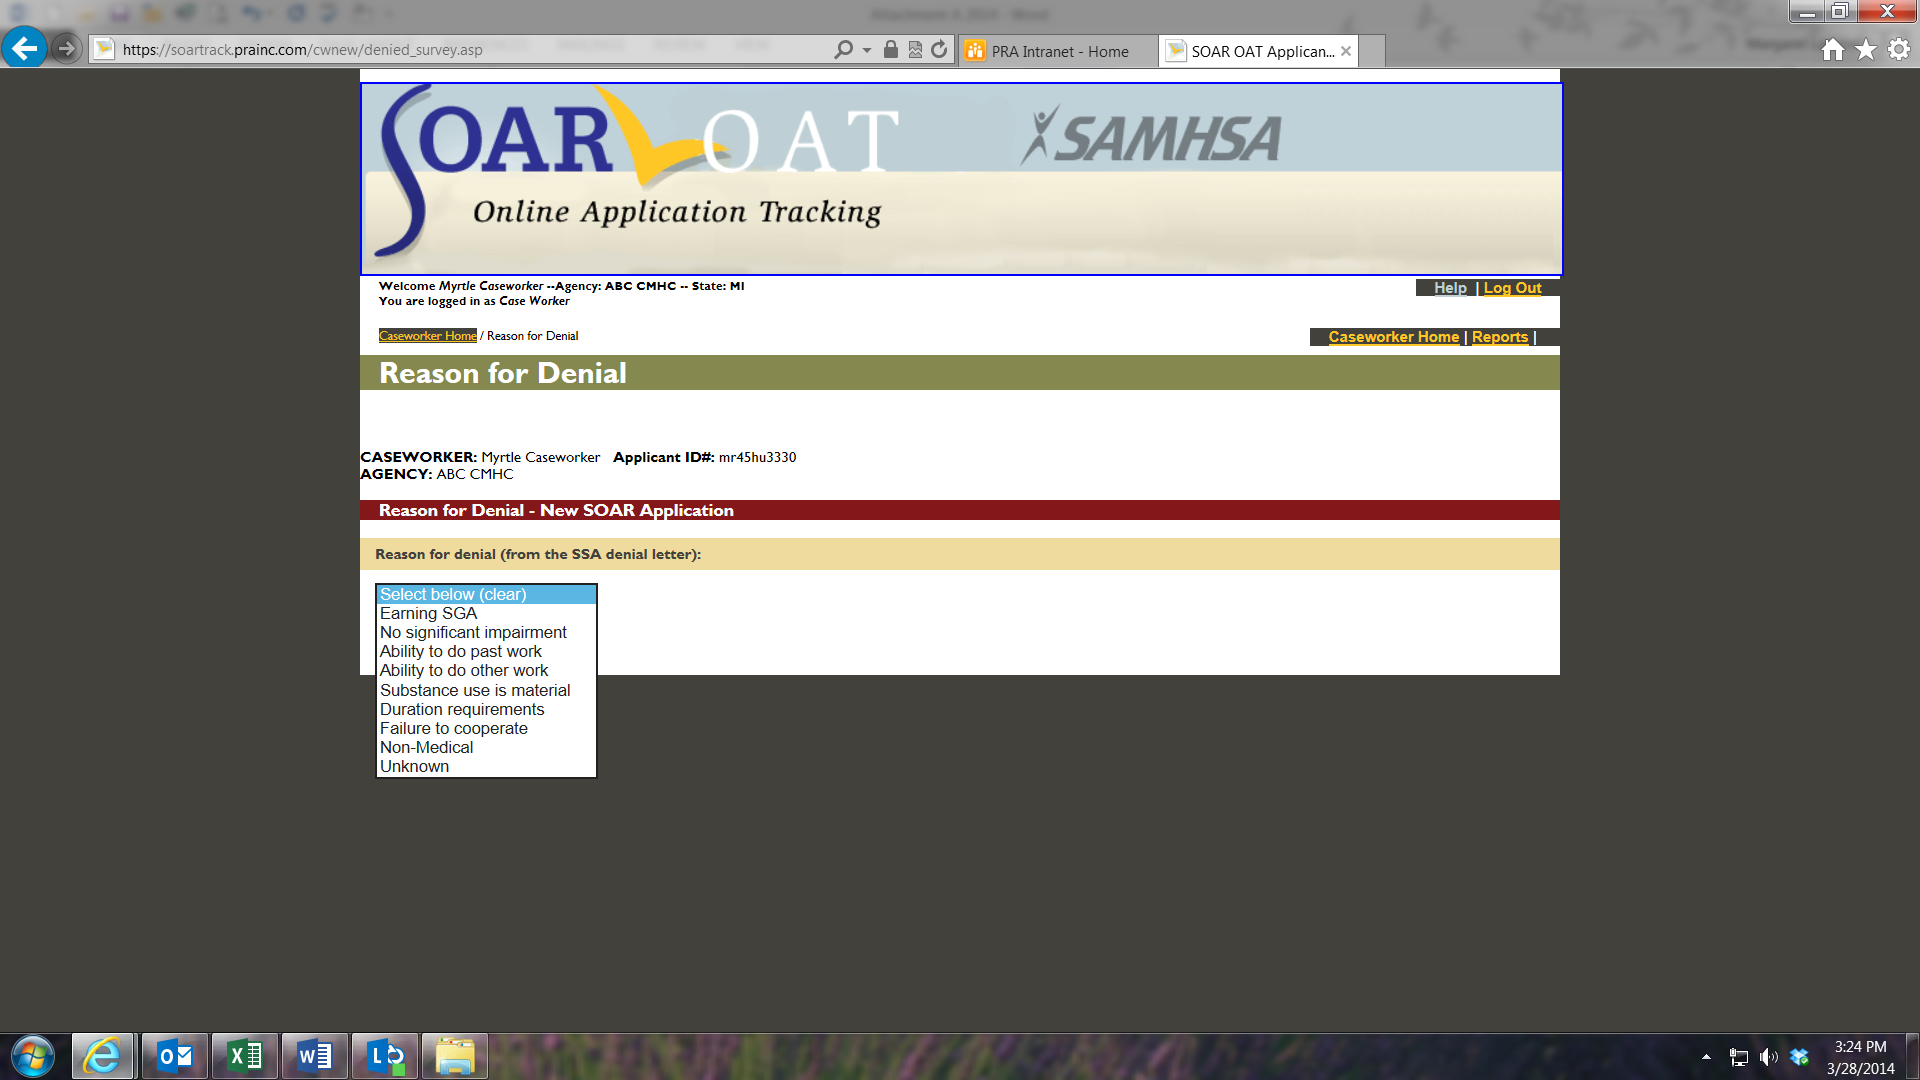Switch to the PRA Intranet - Home tab

(x=1059, y=51)
